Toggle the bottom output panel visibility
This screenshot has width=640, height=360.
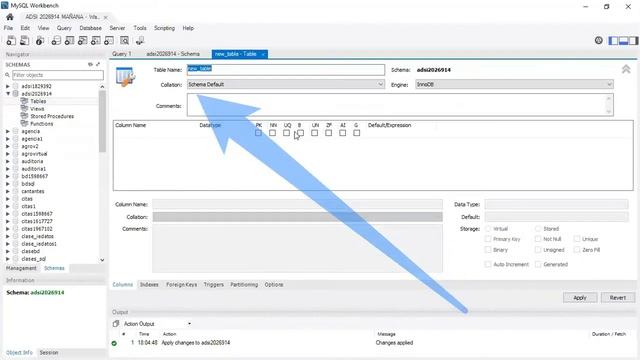[x=623, y=40]
